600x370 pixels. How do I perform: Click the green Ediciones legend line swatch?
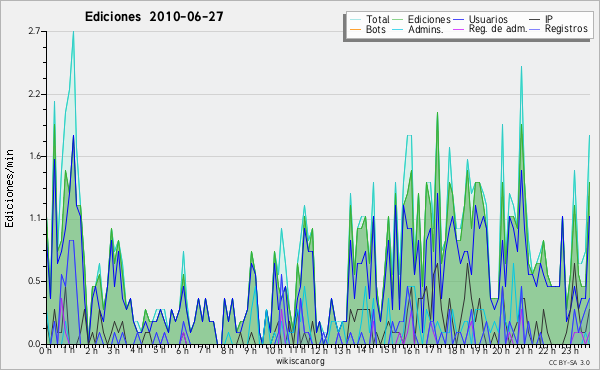point(398,19)
